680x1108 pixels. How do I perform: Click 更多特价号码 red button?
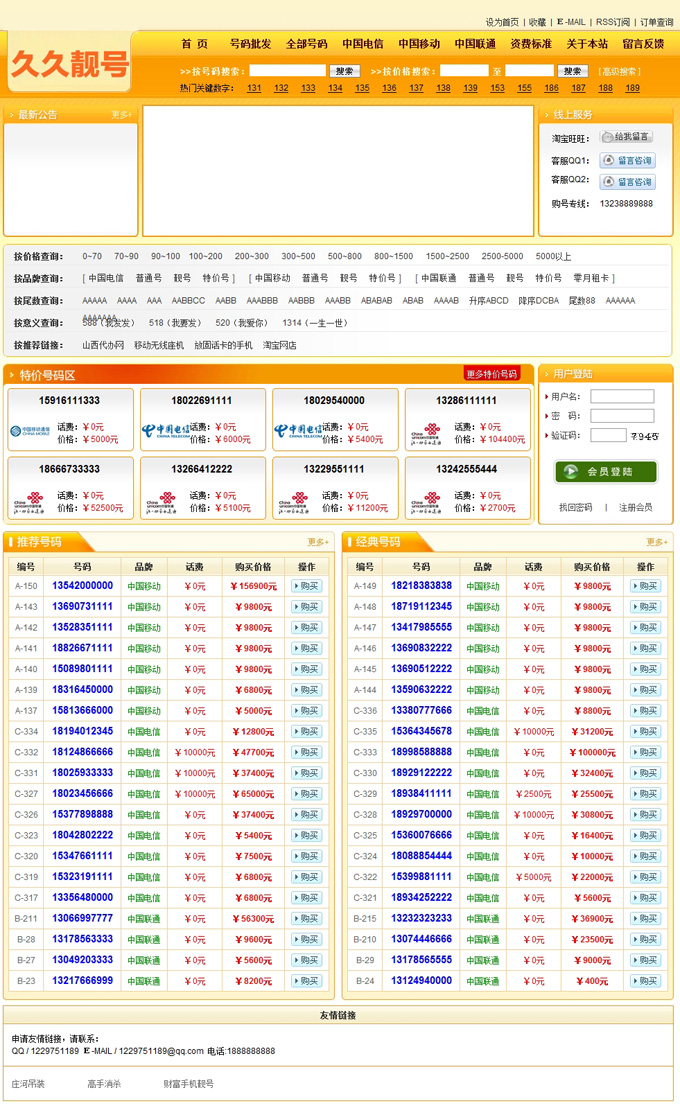tap(492, 374)
